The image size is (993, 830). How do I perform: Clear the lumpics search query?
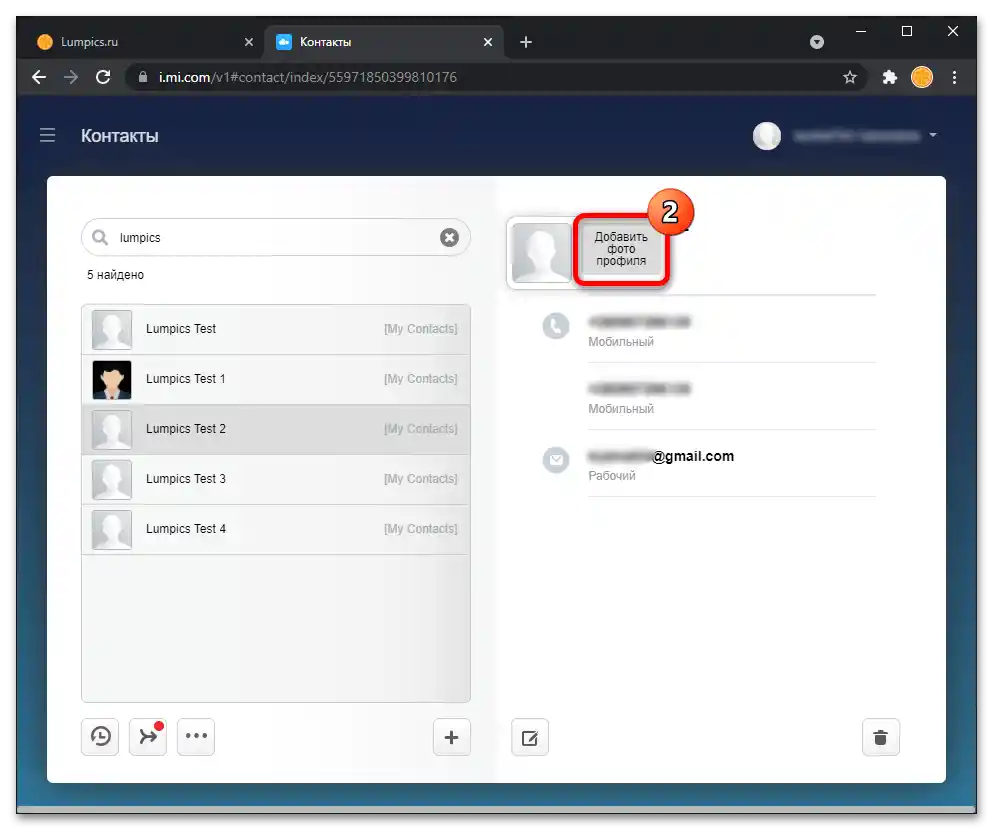coord(449,237)
